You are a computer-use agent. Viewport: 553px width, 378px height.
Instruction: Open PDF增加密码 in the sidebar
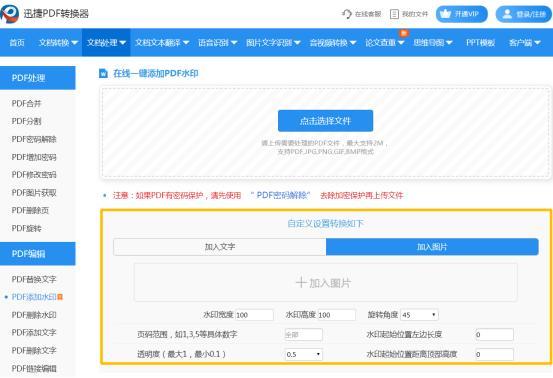34,157
